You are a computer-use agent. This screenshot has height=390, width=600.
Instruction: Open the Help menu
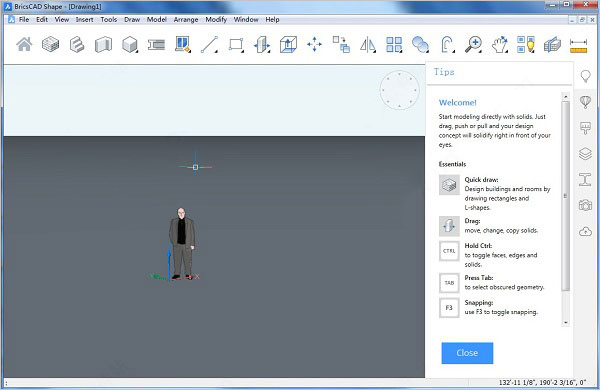(x=272, y=20)
